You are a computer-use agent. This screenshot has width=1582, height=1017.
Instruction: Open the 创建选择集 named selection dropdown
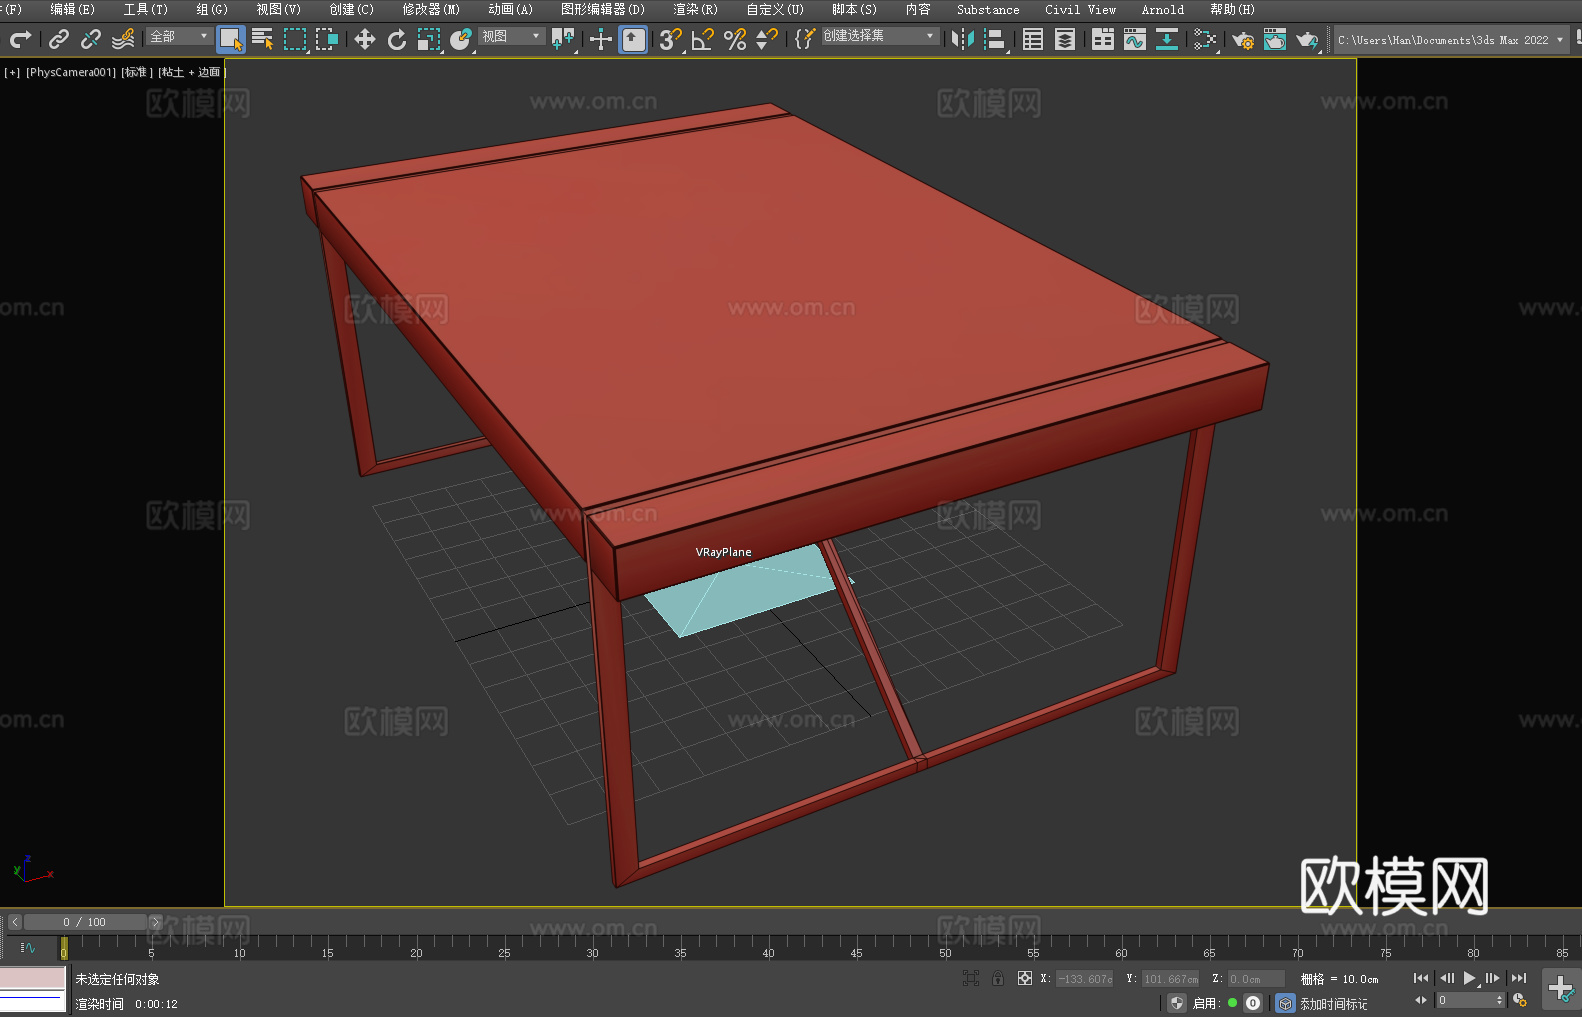[x=880, y=36]
